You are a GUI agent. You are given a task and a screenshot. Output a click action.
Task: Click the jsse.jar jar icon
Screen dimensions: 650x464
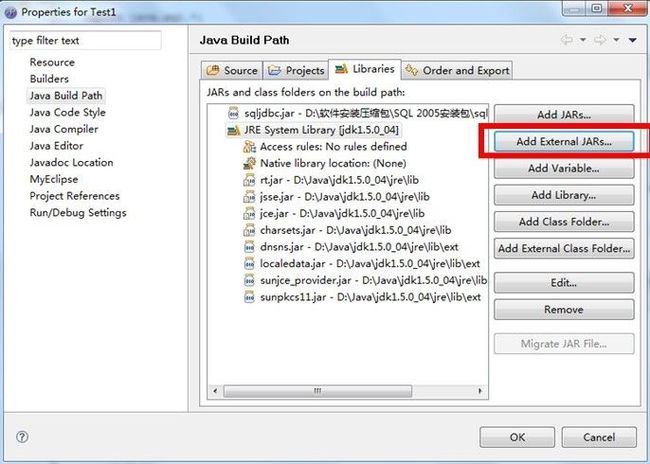pyautogui.click(x=249, y=197)
